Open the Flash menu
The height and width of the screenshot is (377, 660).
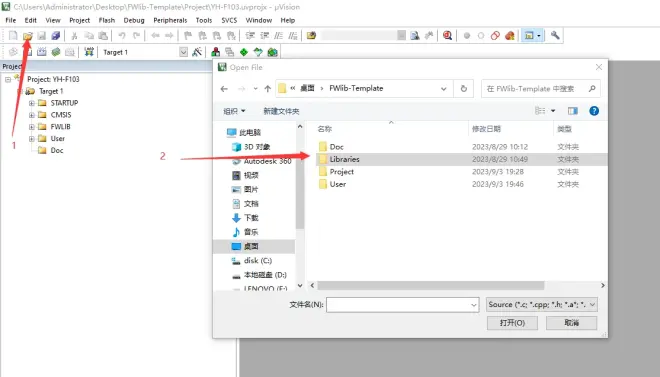106,20
